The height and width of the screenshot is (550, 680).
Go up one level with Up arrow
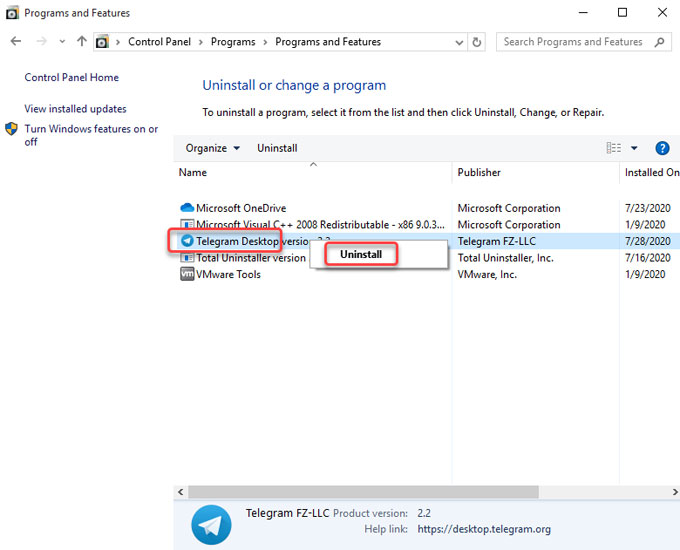coord(82,41)
